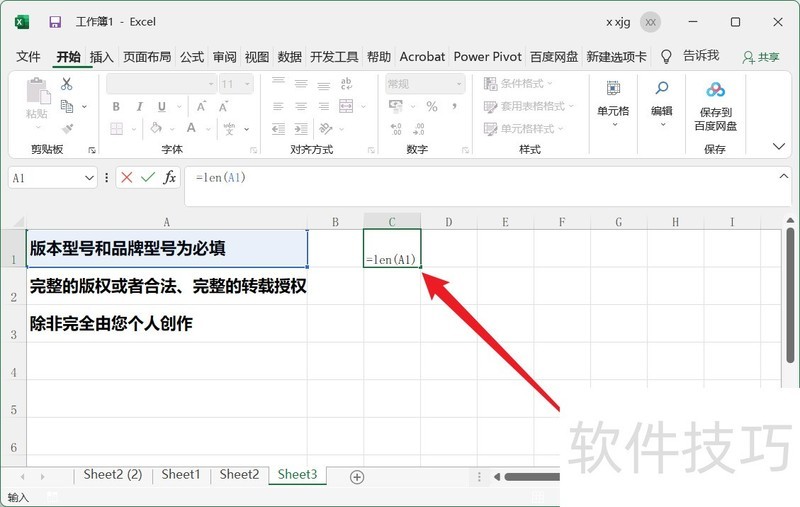Click the Cut scissors icon
Image resolution: width=800 pixels, height=507 pixels.
pyautogui.click(x=67, y=85)
